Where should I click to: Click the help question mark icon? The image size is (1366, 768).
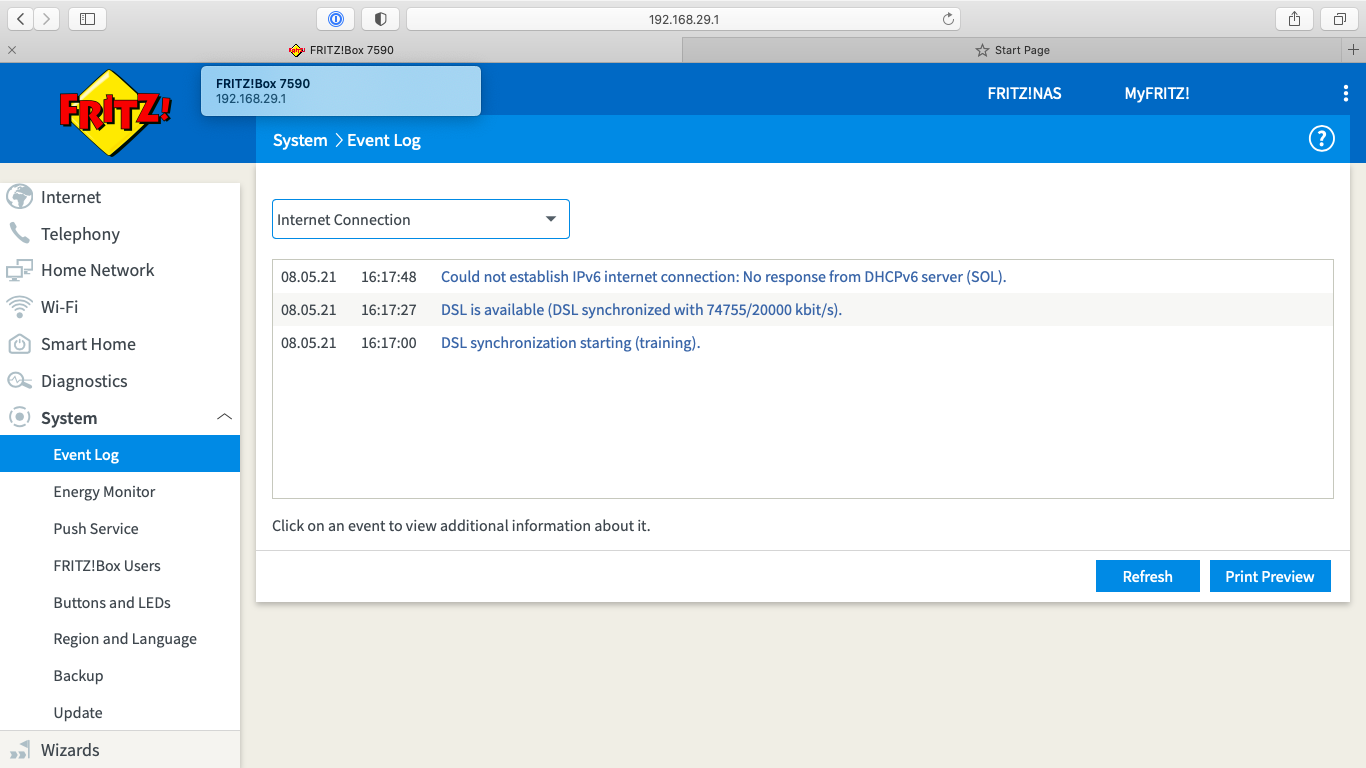pyautogui.click(x=1322, y=138)
